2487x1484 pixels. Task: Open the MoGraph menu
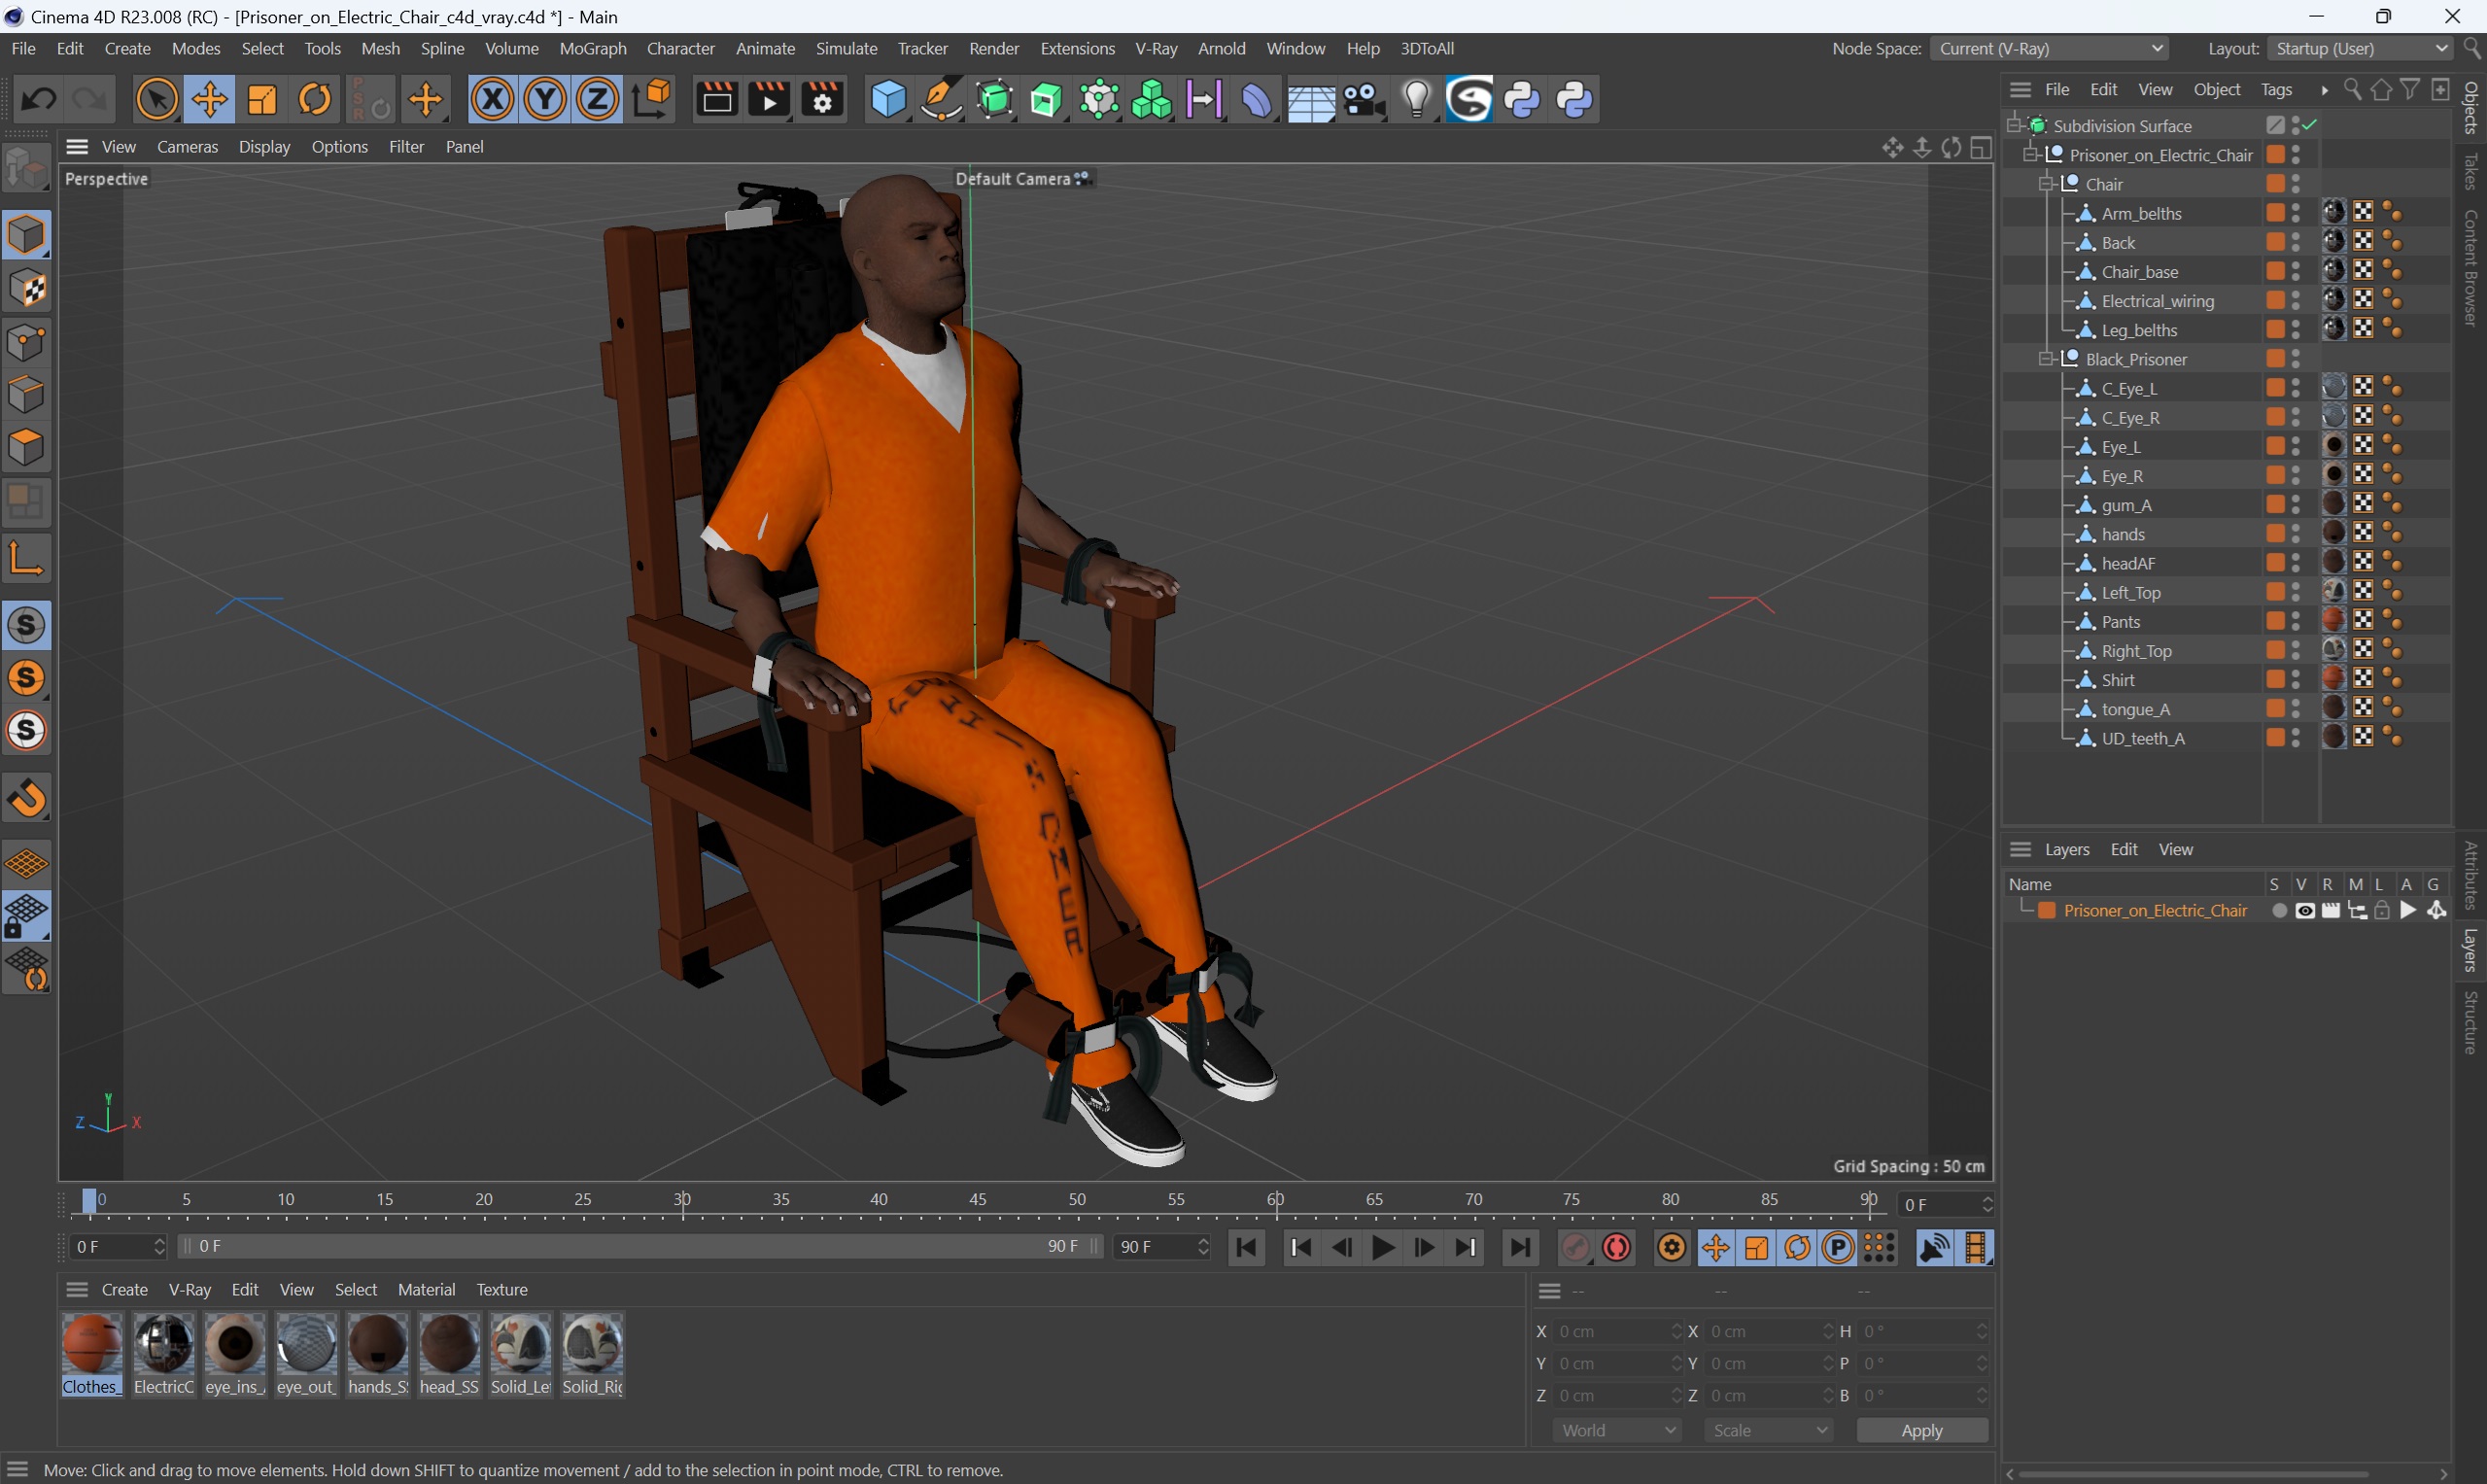click(x=592, y=48)
